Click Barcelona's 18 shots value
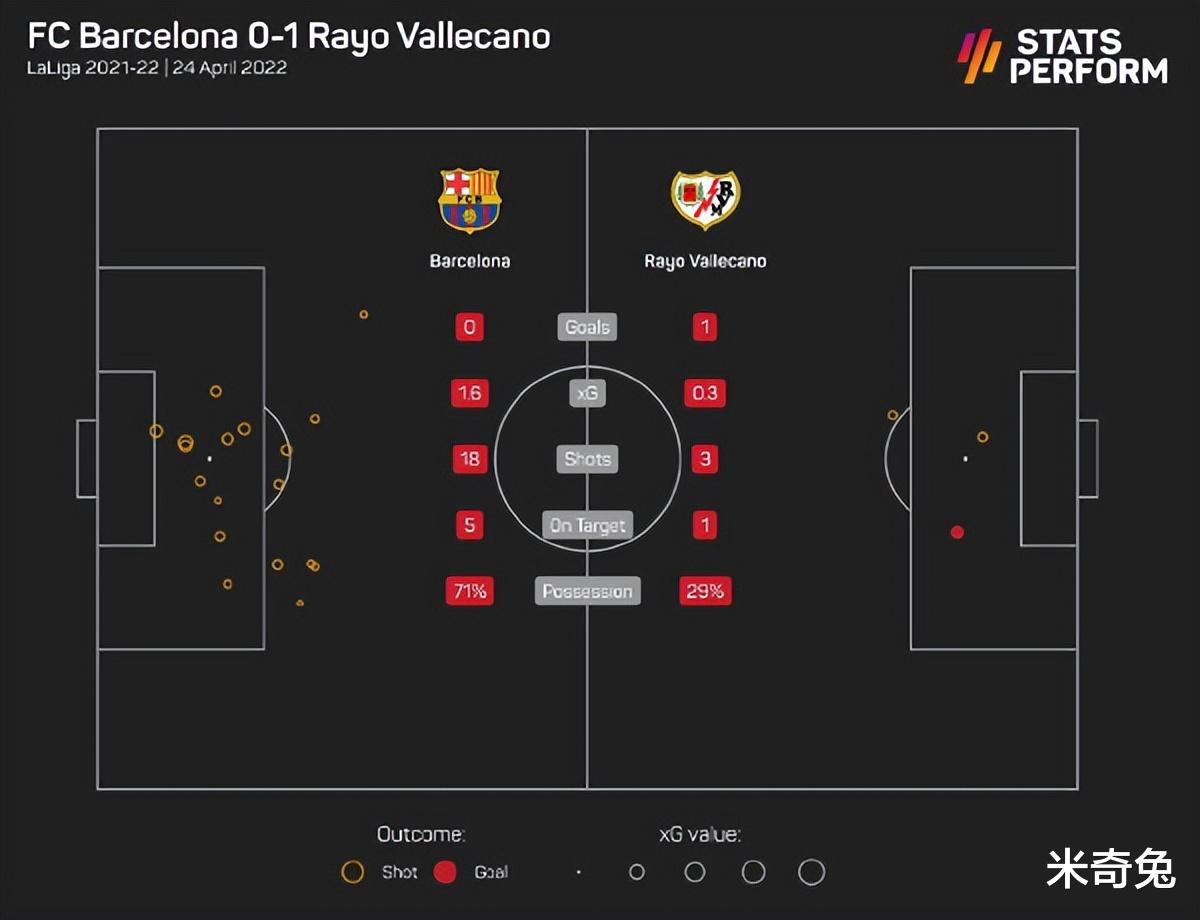The height and width of the screenshot is (920, 1200). pos(470,459)
